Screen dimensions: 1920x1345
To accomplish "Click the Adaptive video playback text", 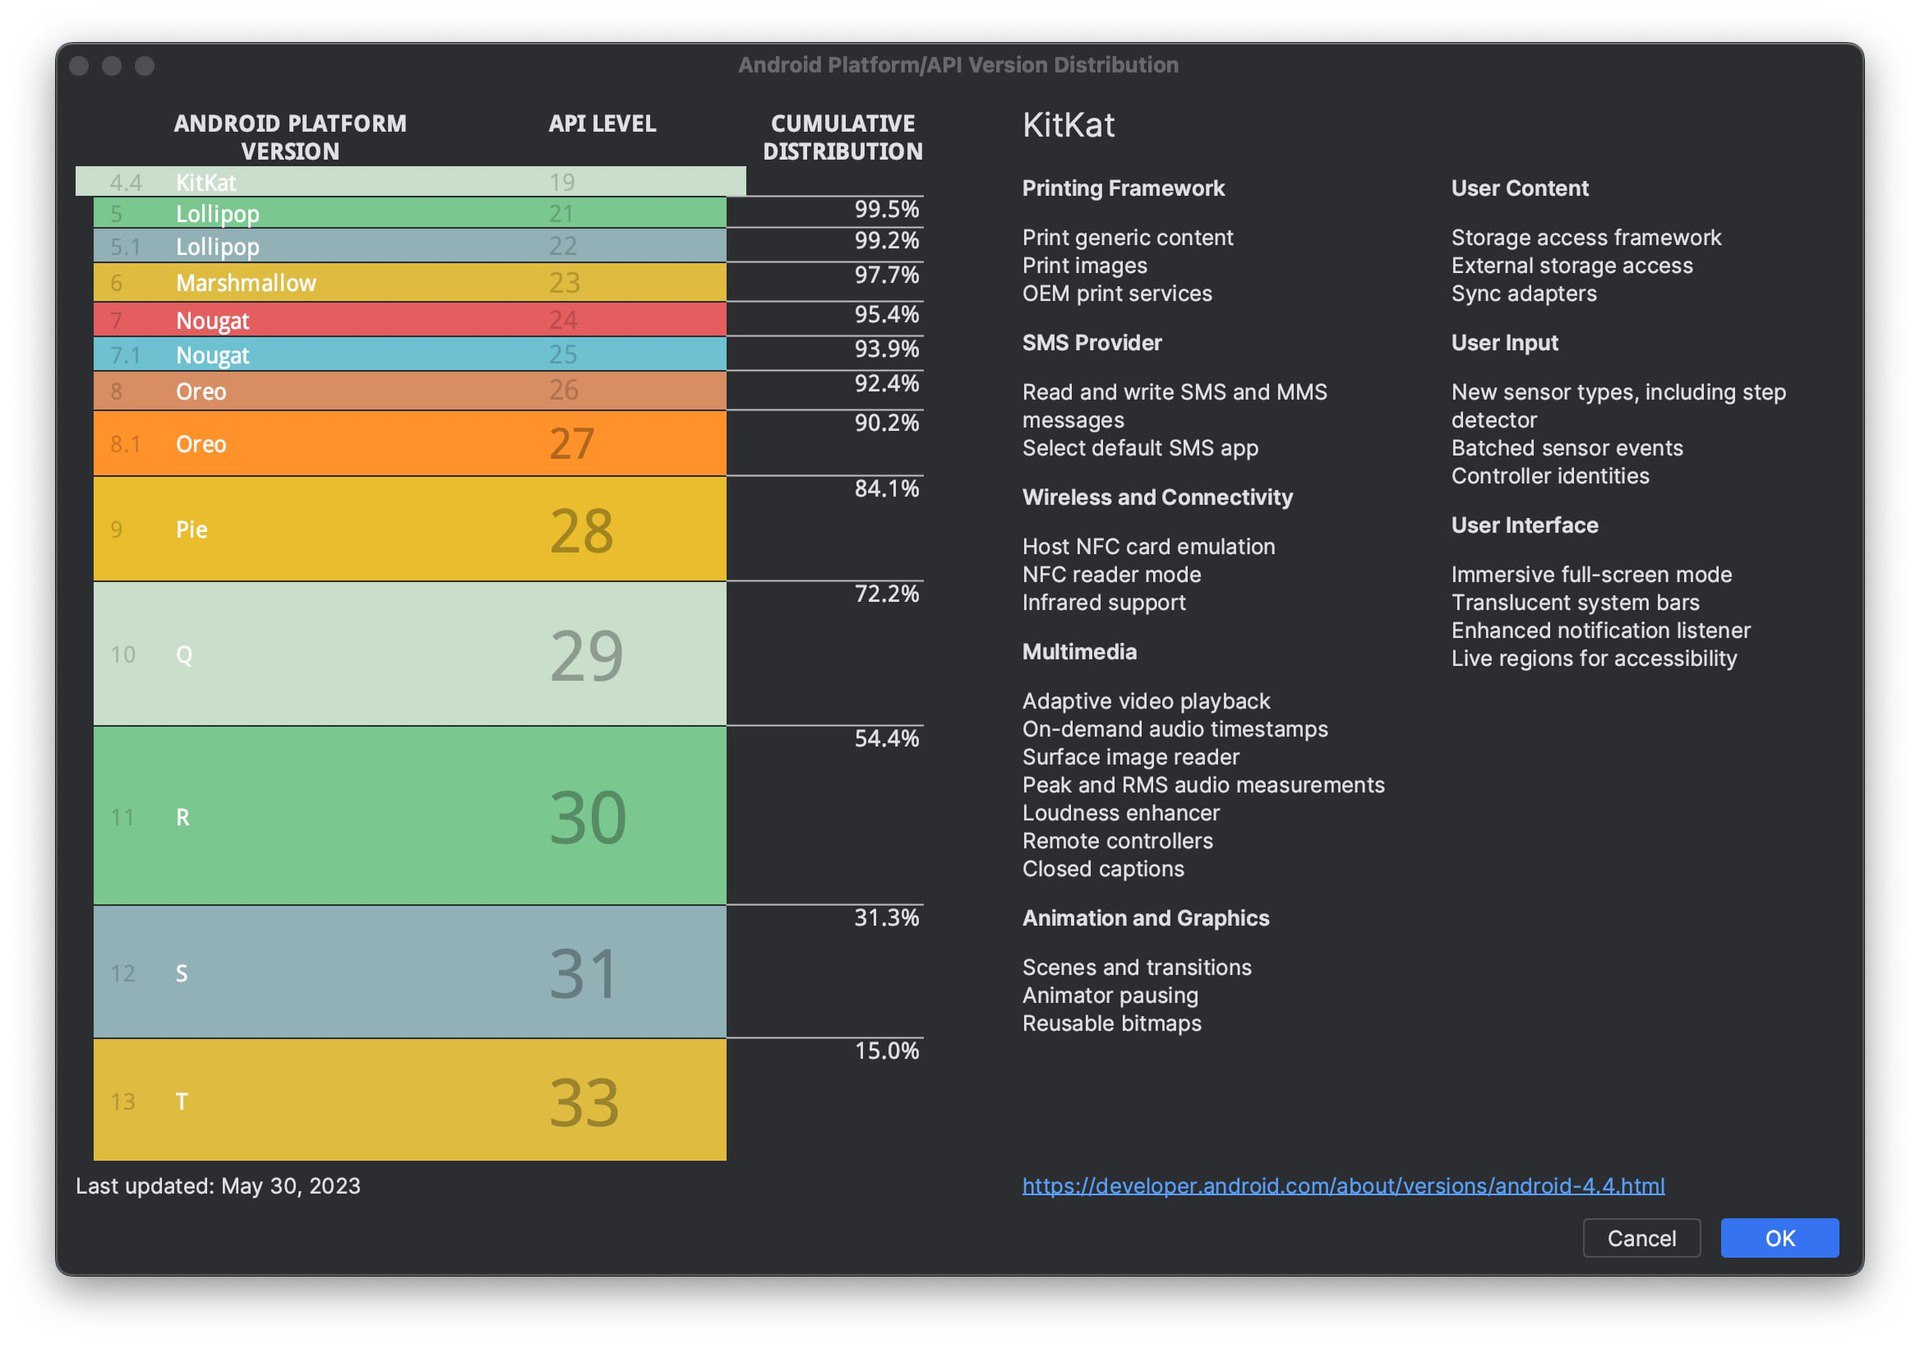I will (x=1146, y=701).
